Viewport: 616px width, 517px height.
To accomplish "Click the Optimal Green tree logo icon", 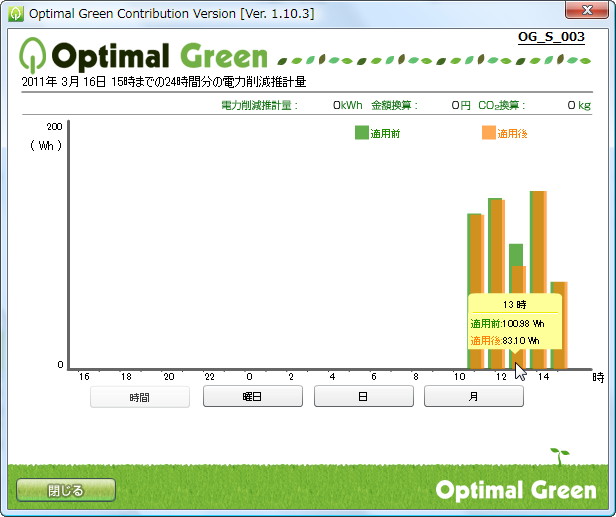I will (33, 55).
